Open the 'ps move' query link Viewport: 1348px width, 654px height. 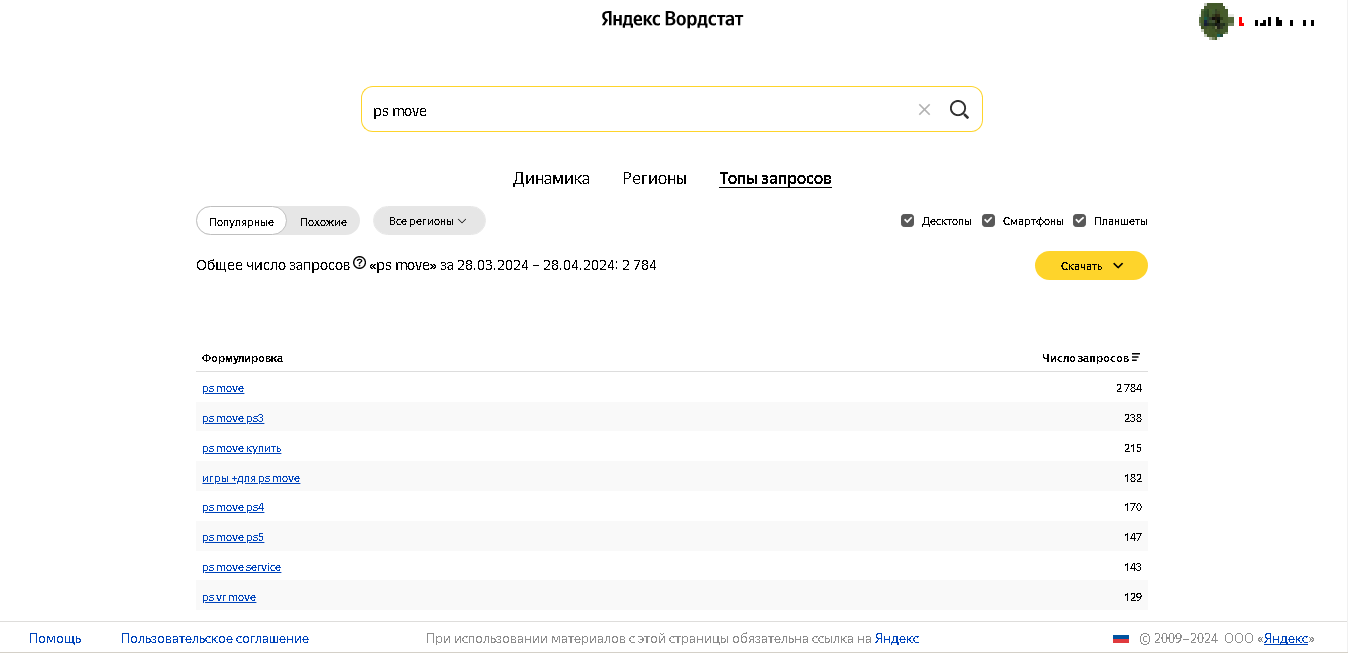(223, 388)
